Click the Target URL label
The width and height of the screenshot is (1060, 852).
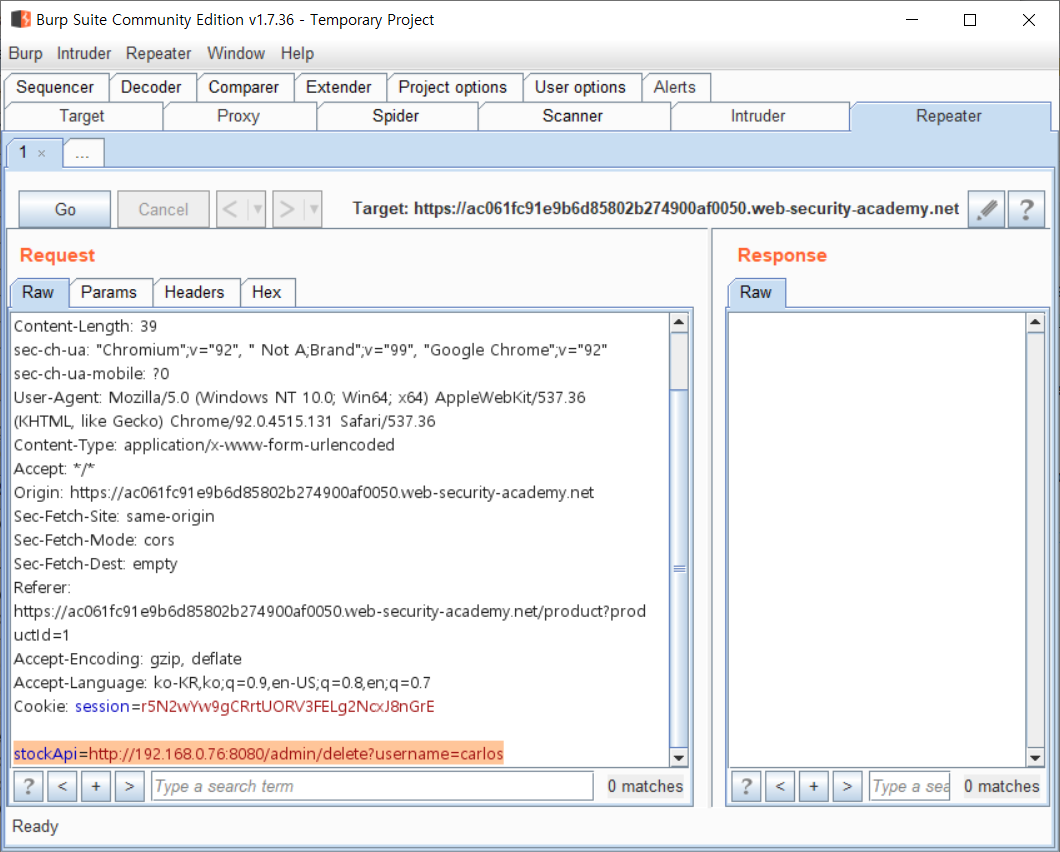click(x=656, y=209)
